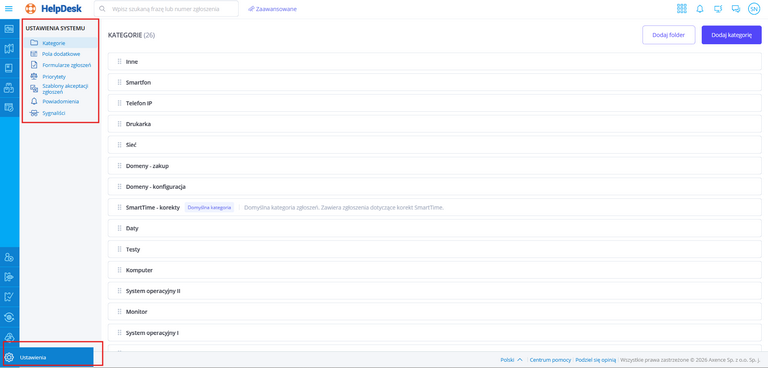Open the Drukarka category row
Screen dimensions: 768x368
point(434,124)
